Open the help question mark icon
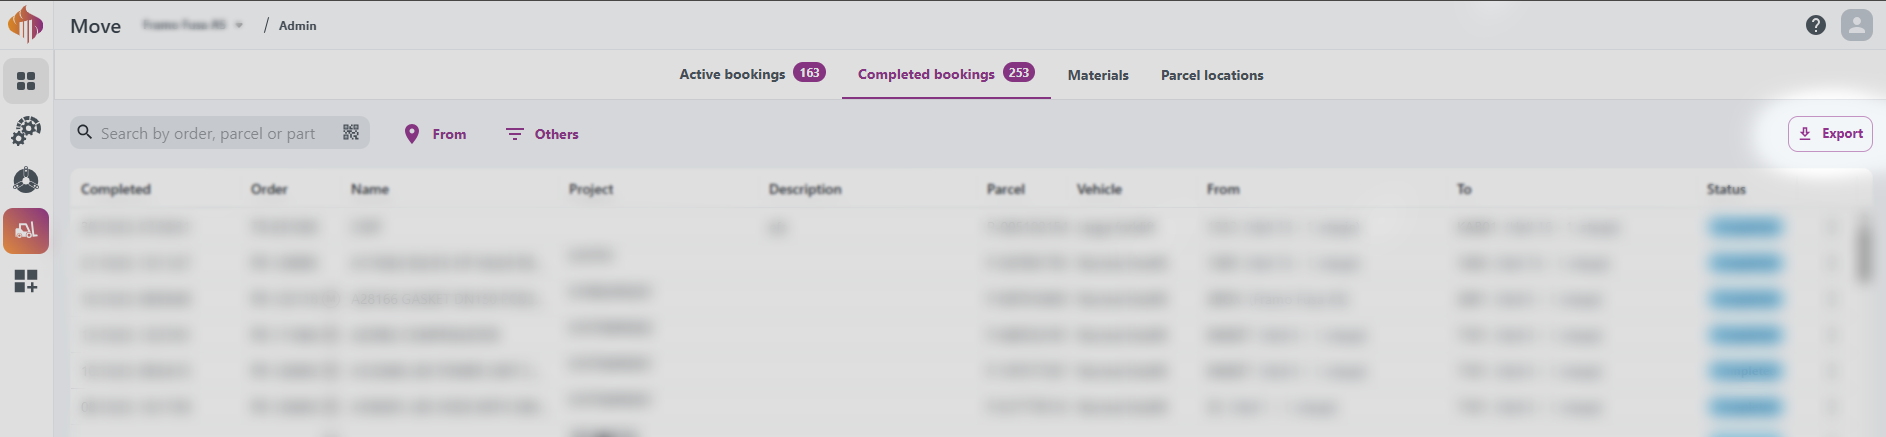The image size is (1886, 437). (x=1816, y=26)
